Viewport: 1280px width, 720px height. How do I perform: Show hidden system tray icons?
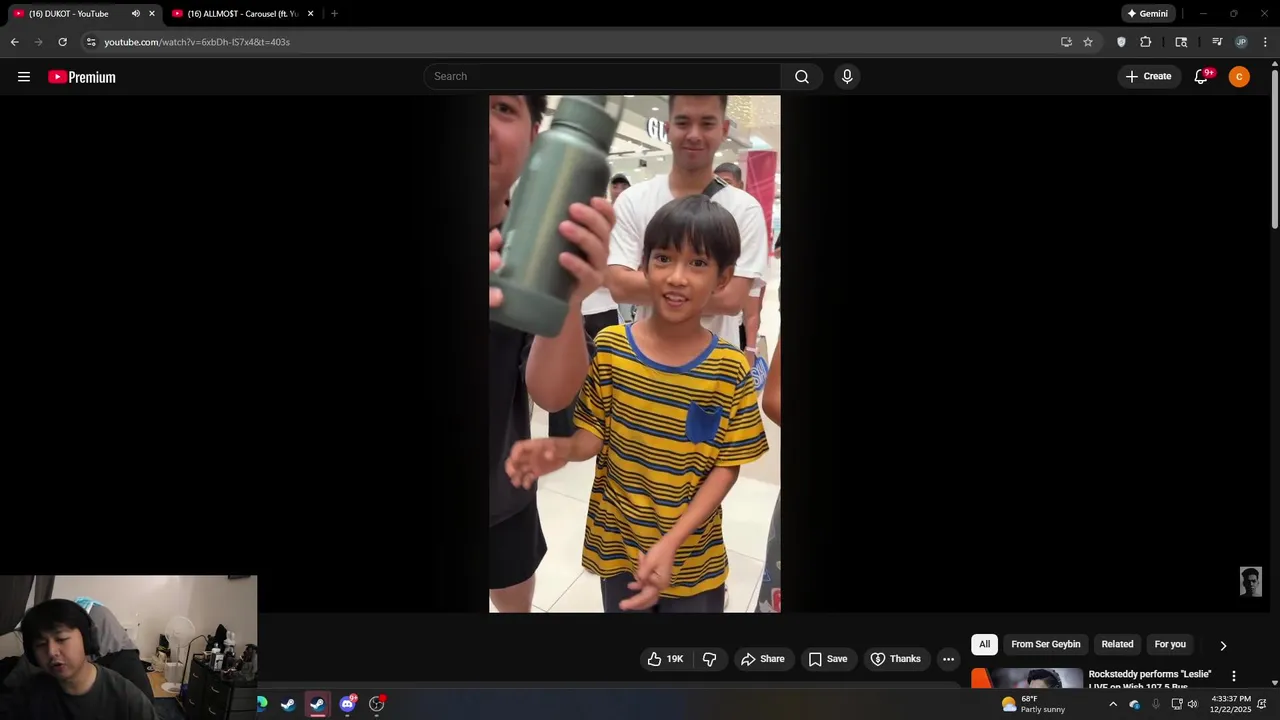(x=1112, y=704)
